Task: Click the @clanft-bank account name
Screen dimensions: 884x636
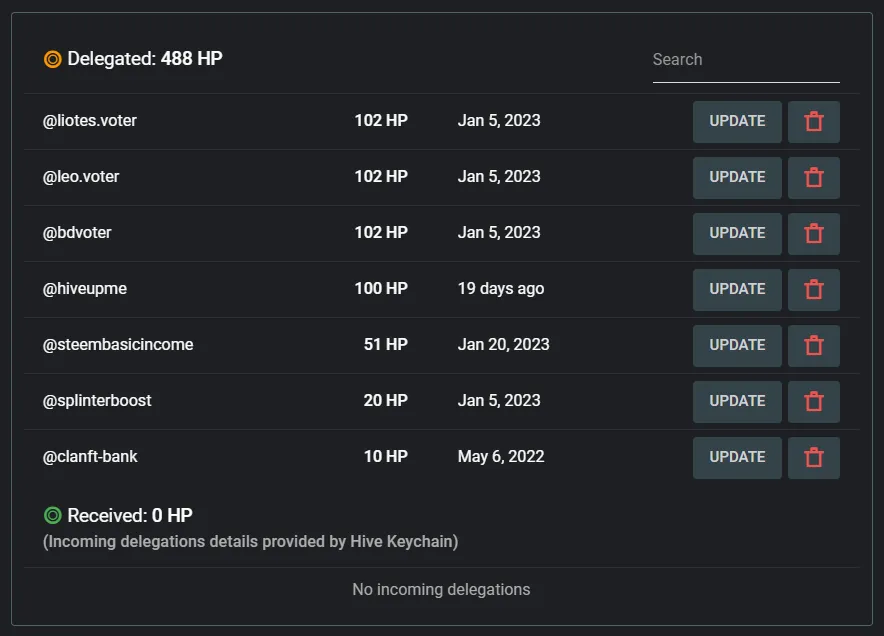Action: point(90,457)
